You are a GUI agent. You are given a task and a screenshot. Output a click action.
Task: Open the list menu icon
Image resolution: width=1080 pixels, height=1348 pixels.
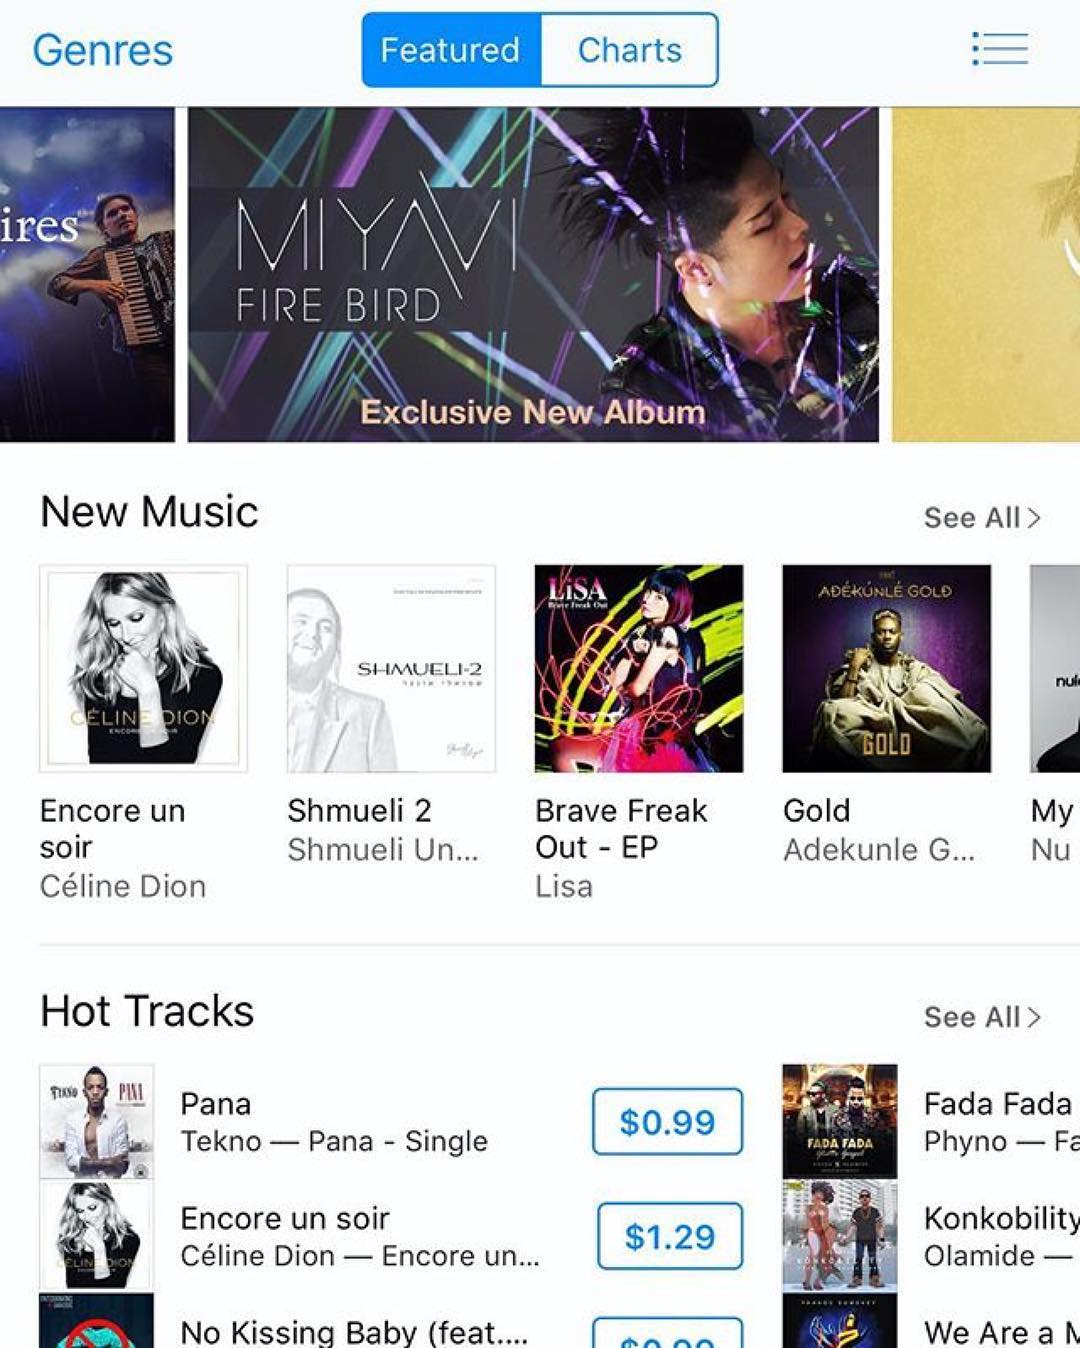[1000, 49]
